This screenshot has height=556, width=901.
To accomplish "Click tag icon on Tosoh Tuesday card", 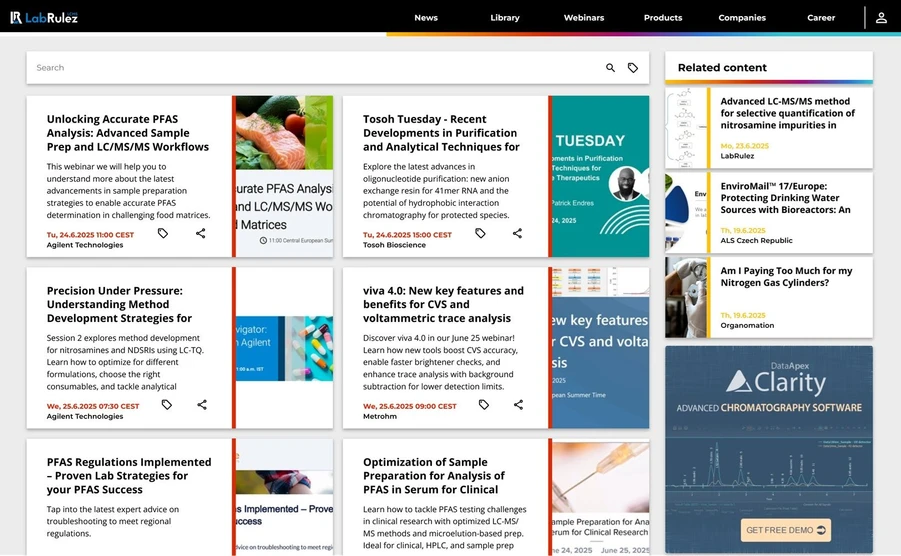I will 480,233.
